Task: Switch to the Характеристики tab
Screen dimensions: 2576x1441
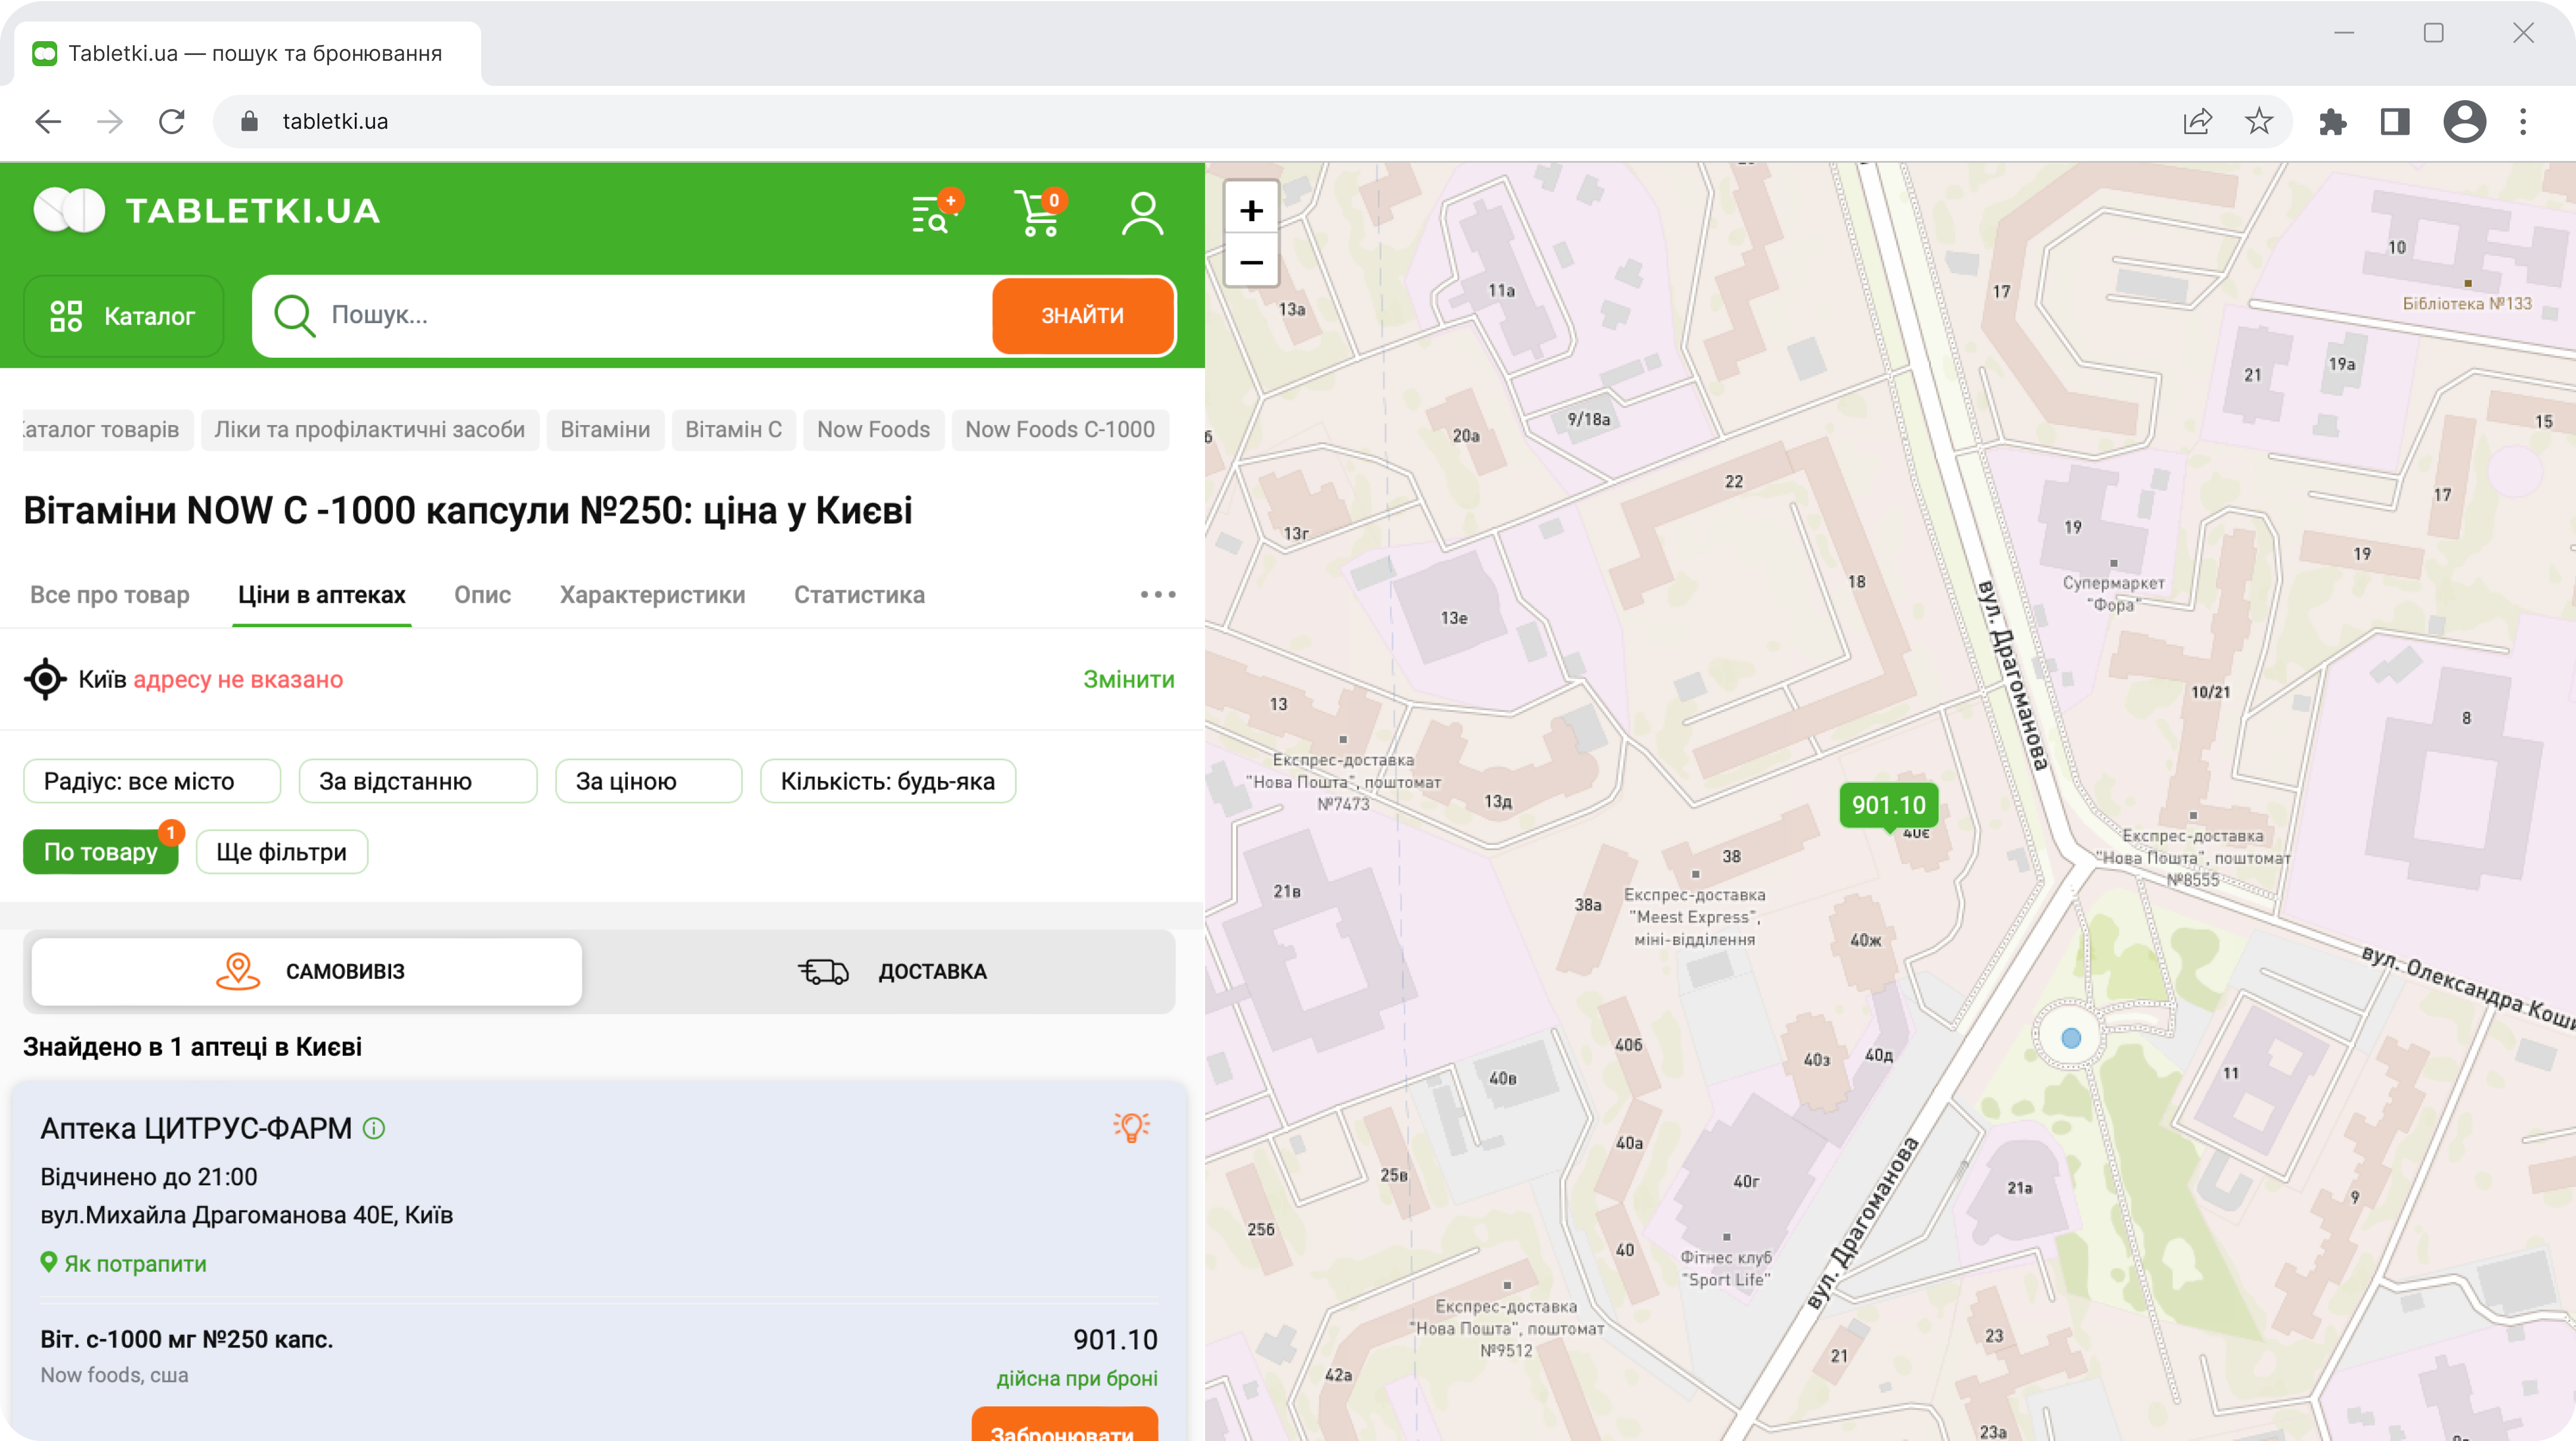Action: 652,595
